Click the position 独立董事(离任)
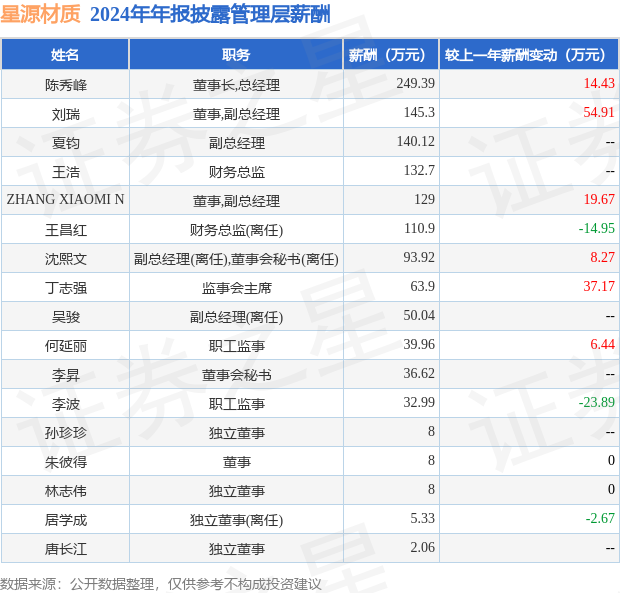This screenshot has height=593, width=620. (236, 520)
